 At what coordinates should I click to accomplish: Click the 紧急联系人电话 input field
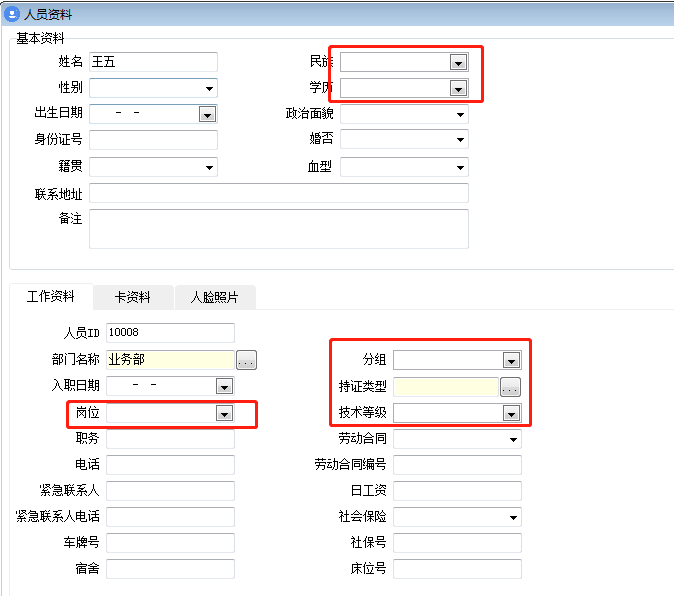tap(170, 517)
